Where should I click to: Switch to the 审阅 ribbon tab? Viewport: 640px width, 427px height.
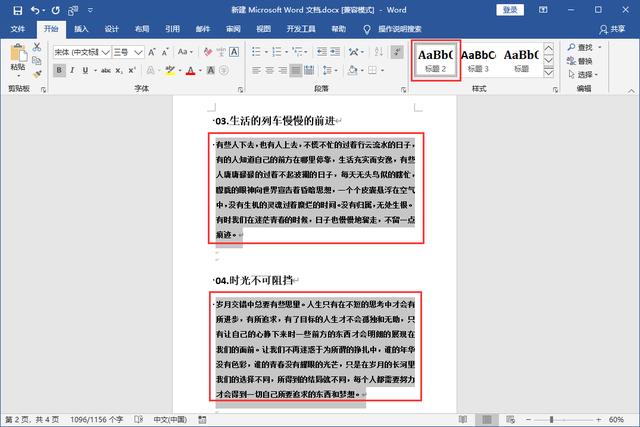coord(233,29)
